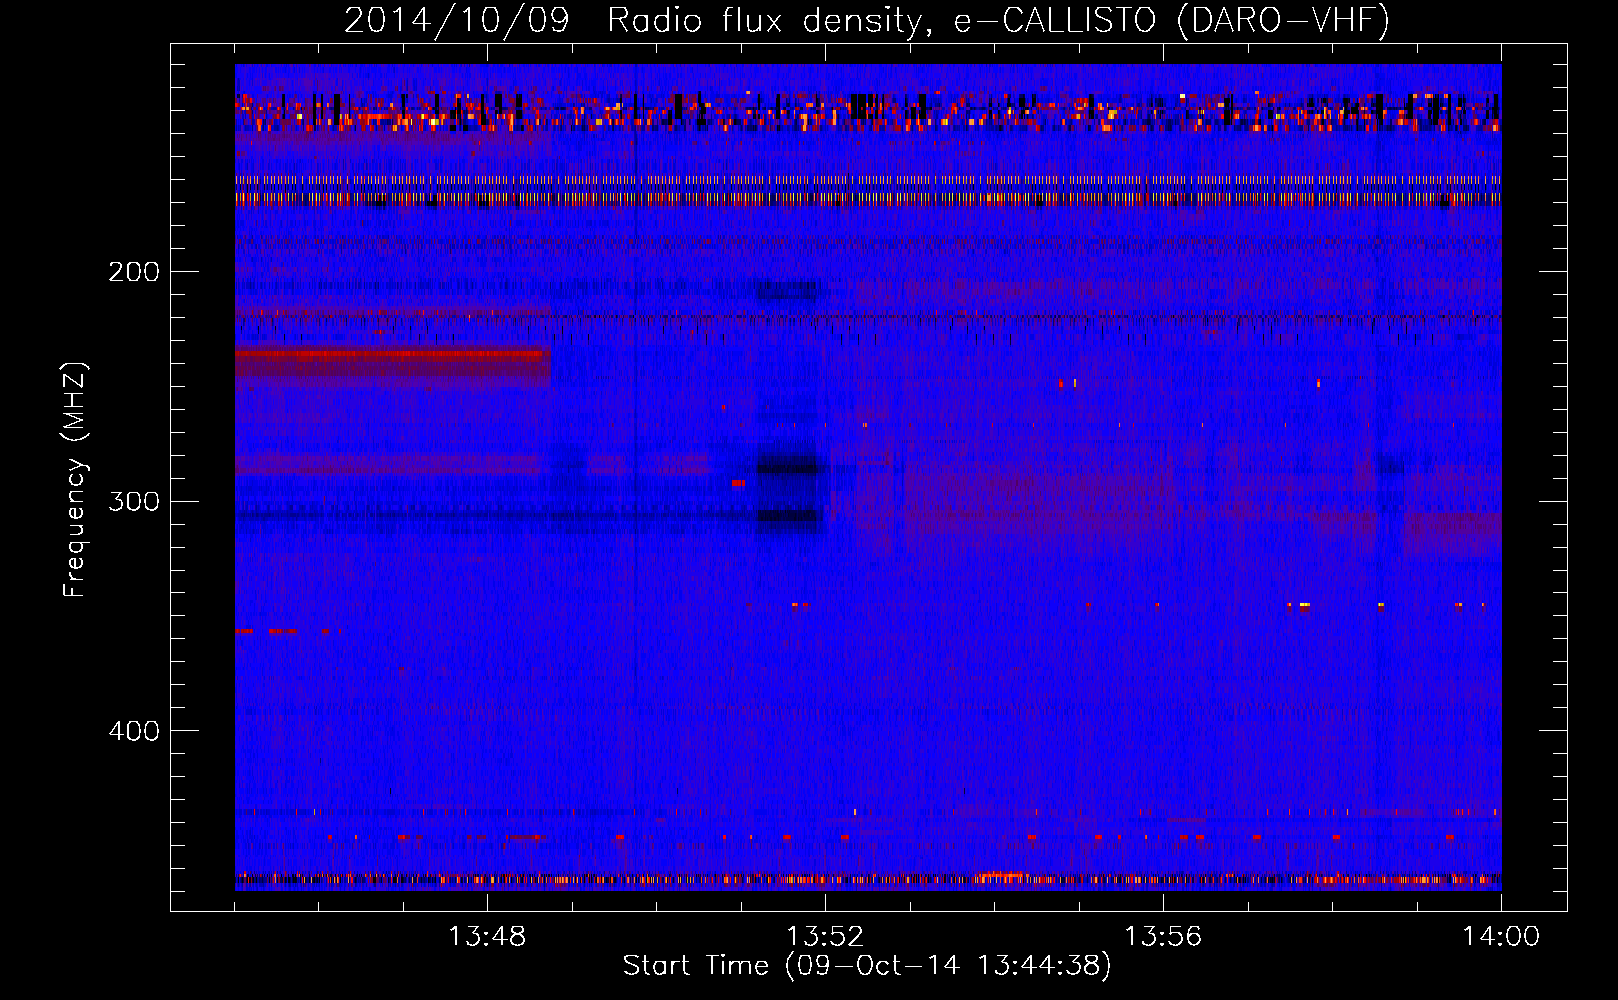This screenshot has width=1618, height=1000.
Task: Click the 14:00 time tick label
Action: [1501, 937]
